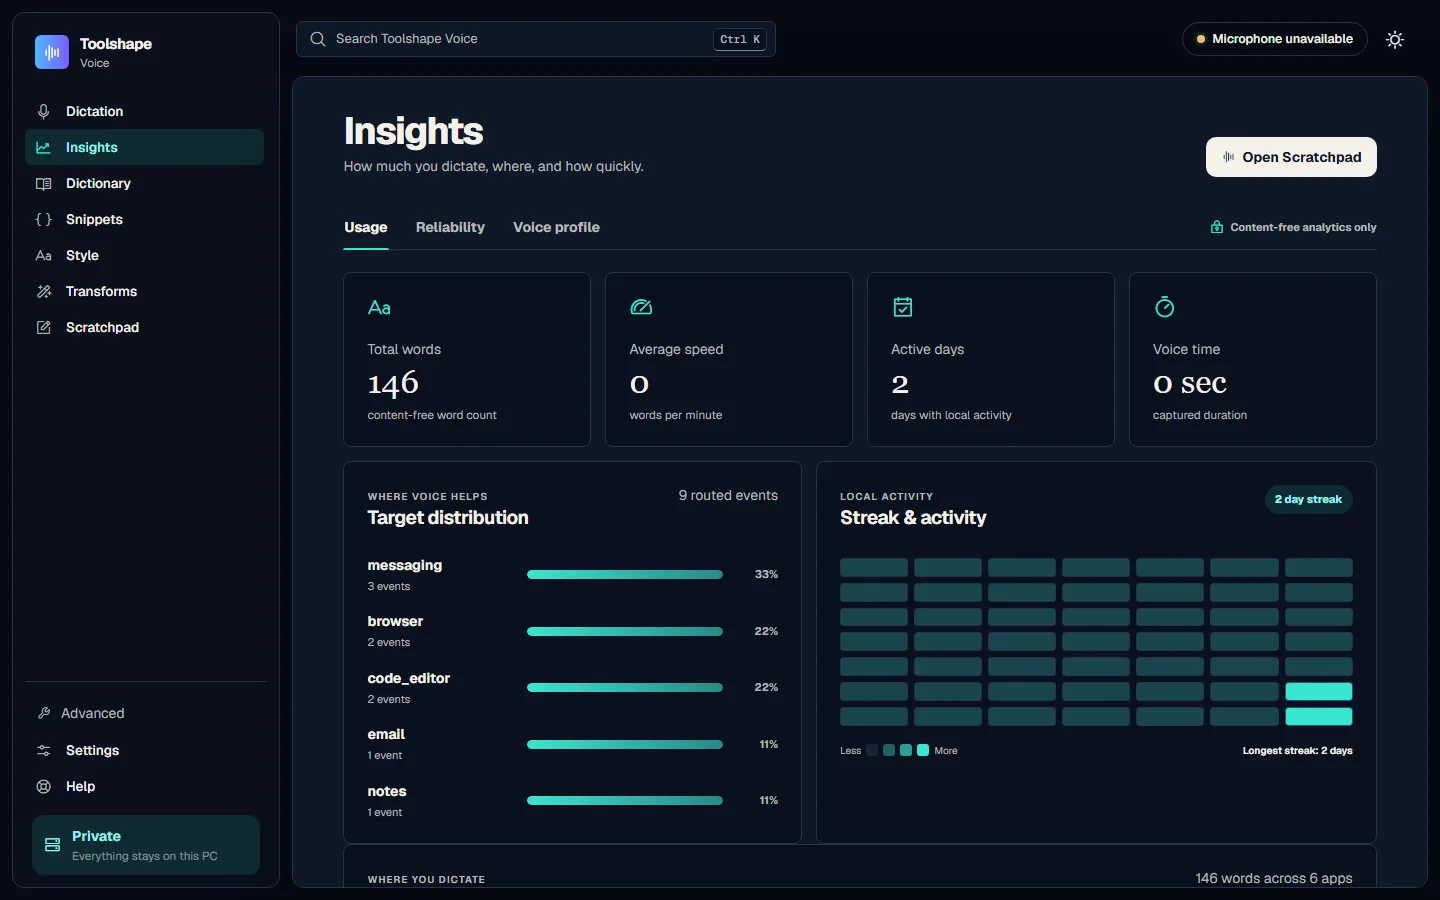Click the code_editor 22% progress bar
The width and height of the screenshot is (1440, 900).
[625, 688]
